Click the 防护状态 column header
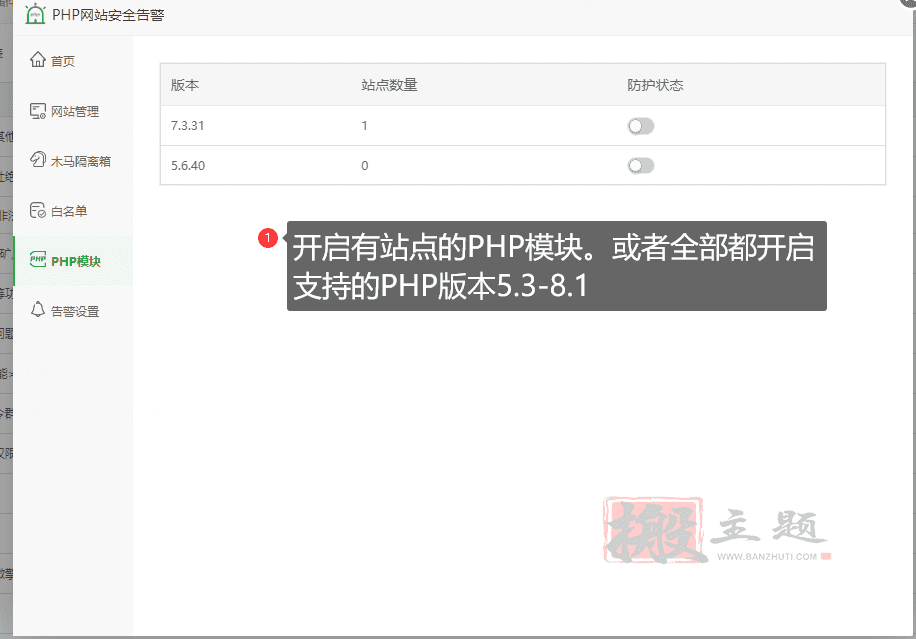916x639 pixels. click(x=655, y=85)
